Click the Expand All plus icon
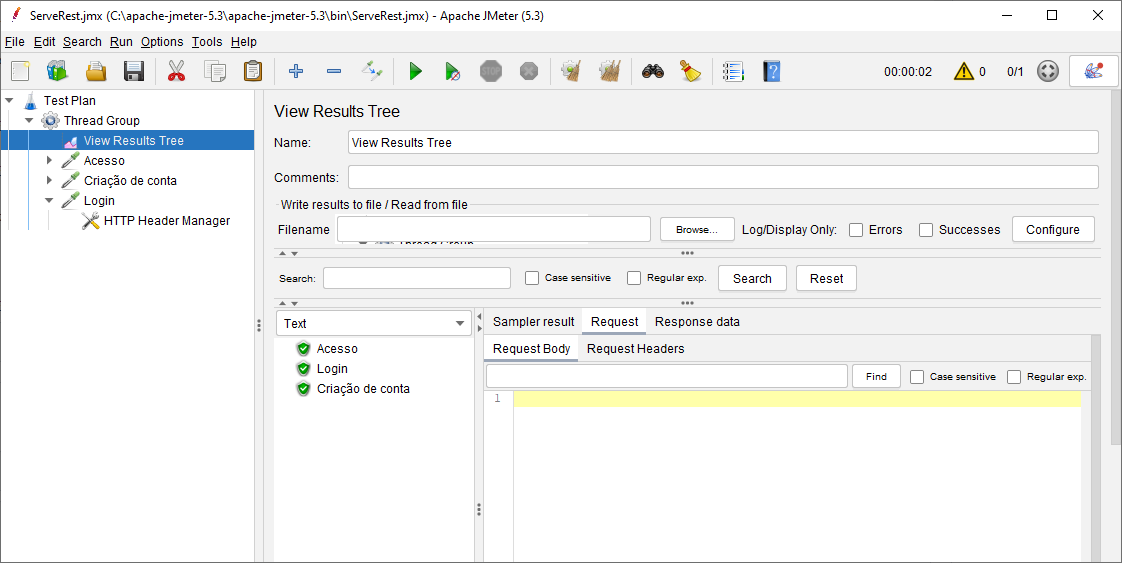The image size is (1122, 563). 296,71
